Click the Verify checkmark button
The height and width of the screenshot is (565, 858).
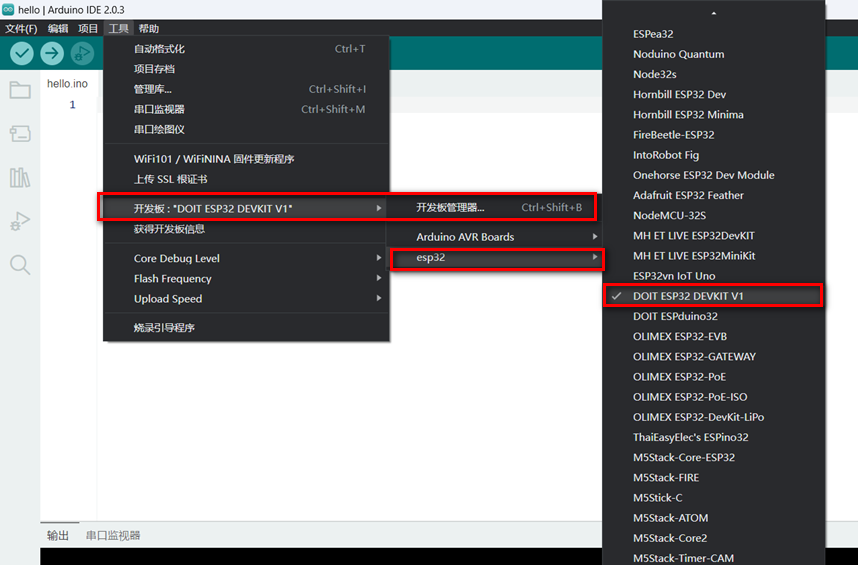point(22,53)
